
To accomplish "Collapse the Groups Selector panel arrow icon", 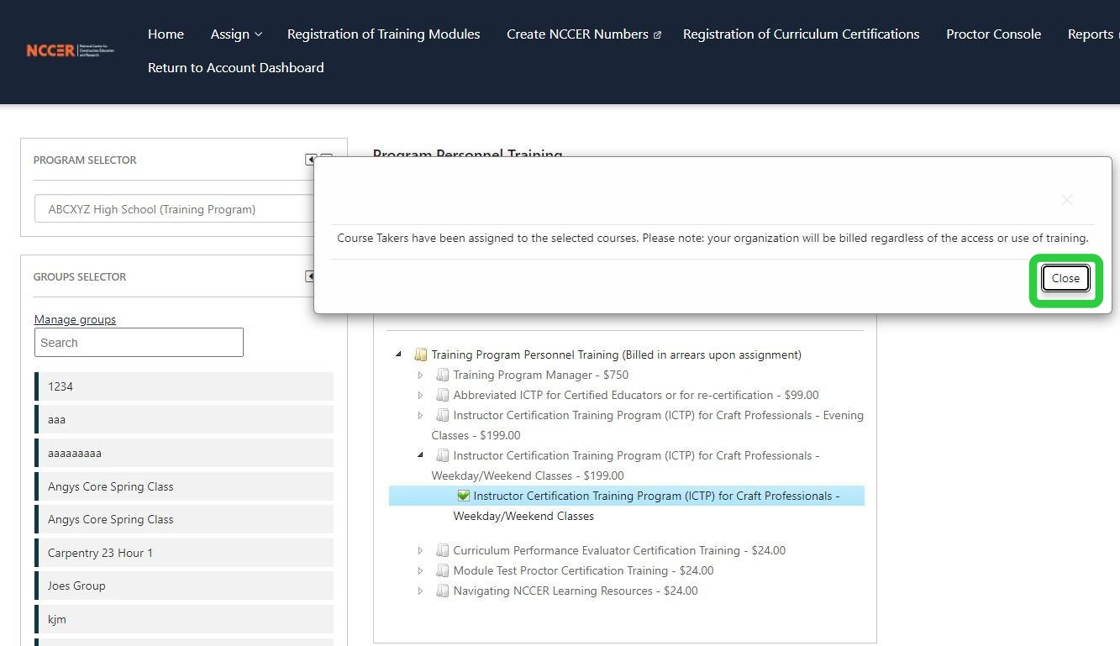I will click(311, 277).
